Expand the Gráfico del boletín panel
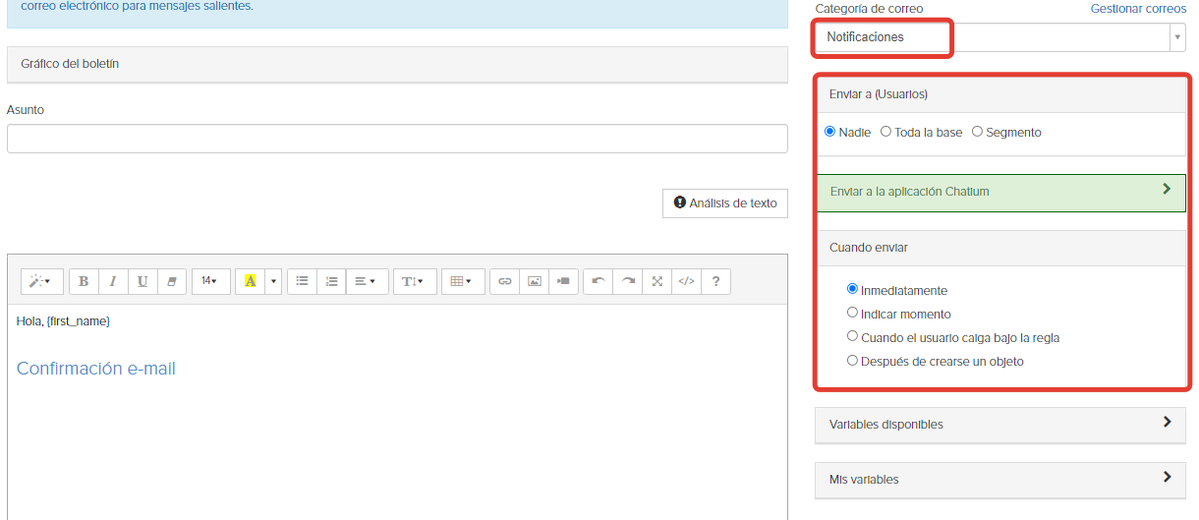The image size is (1199, 520). [x=397, y=64]
